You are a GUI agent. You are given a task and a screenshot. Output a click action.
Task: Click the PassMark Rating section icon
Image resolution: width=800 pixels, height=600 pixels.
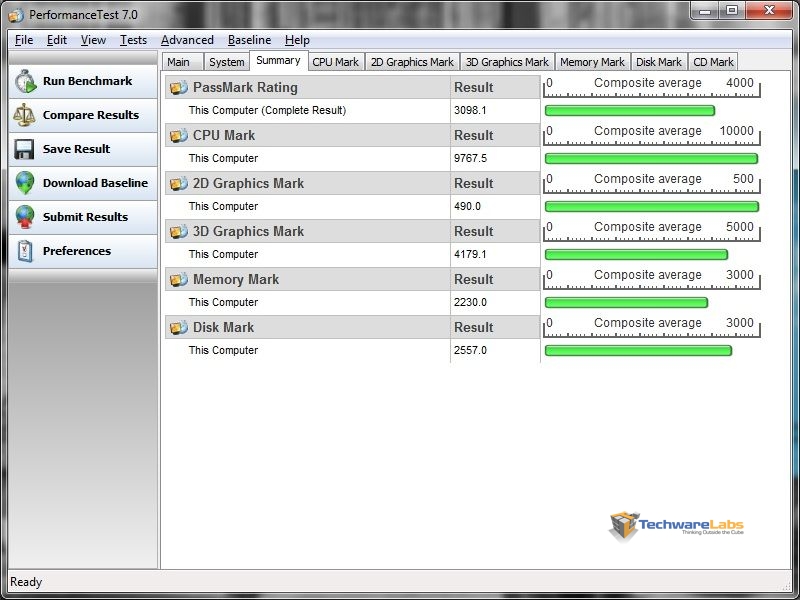coord(179,88)
